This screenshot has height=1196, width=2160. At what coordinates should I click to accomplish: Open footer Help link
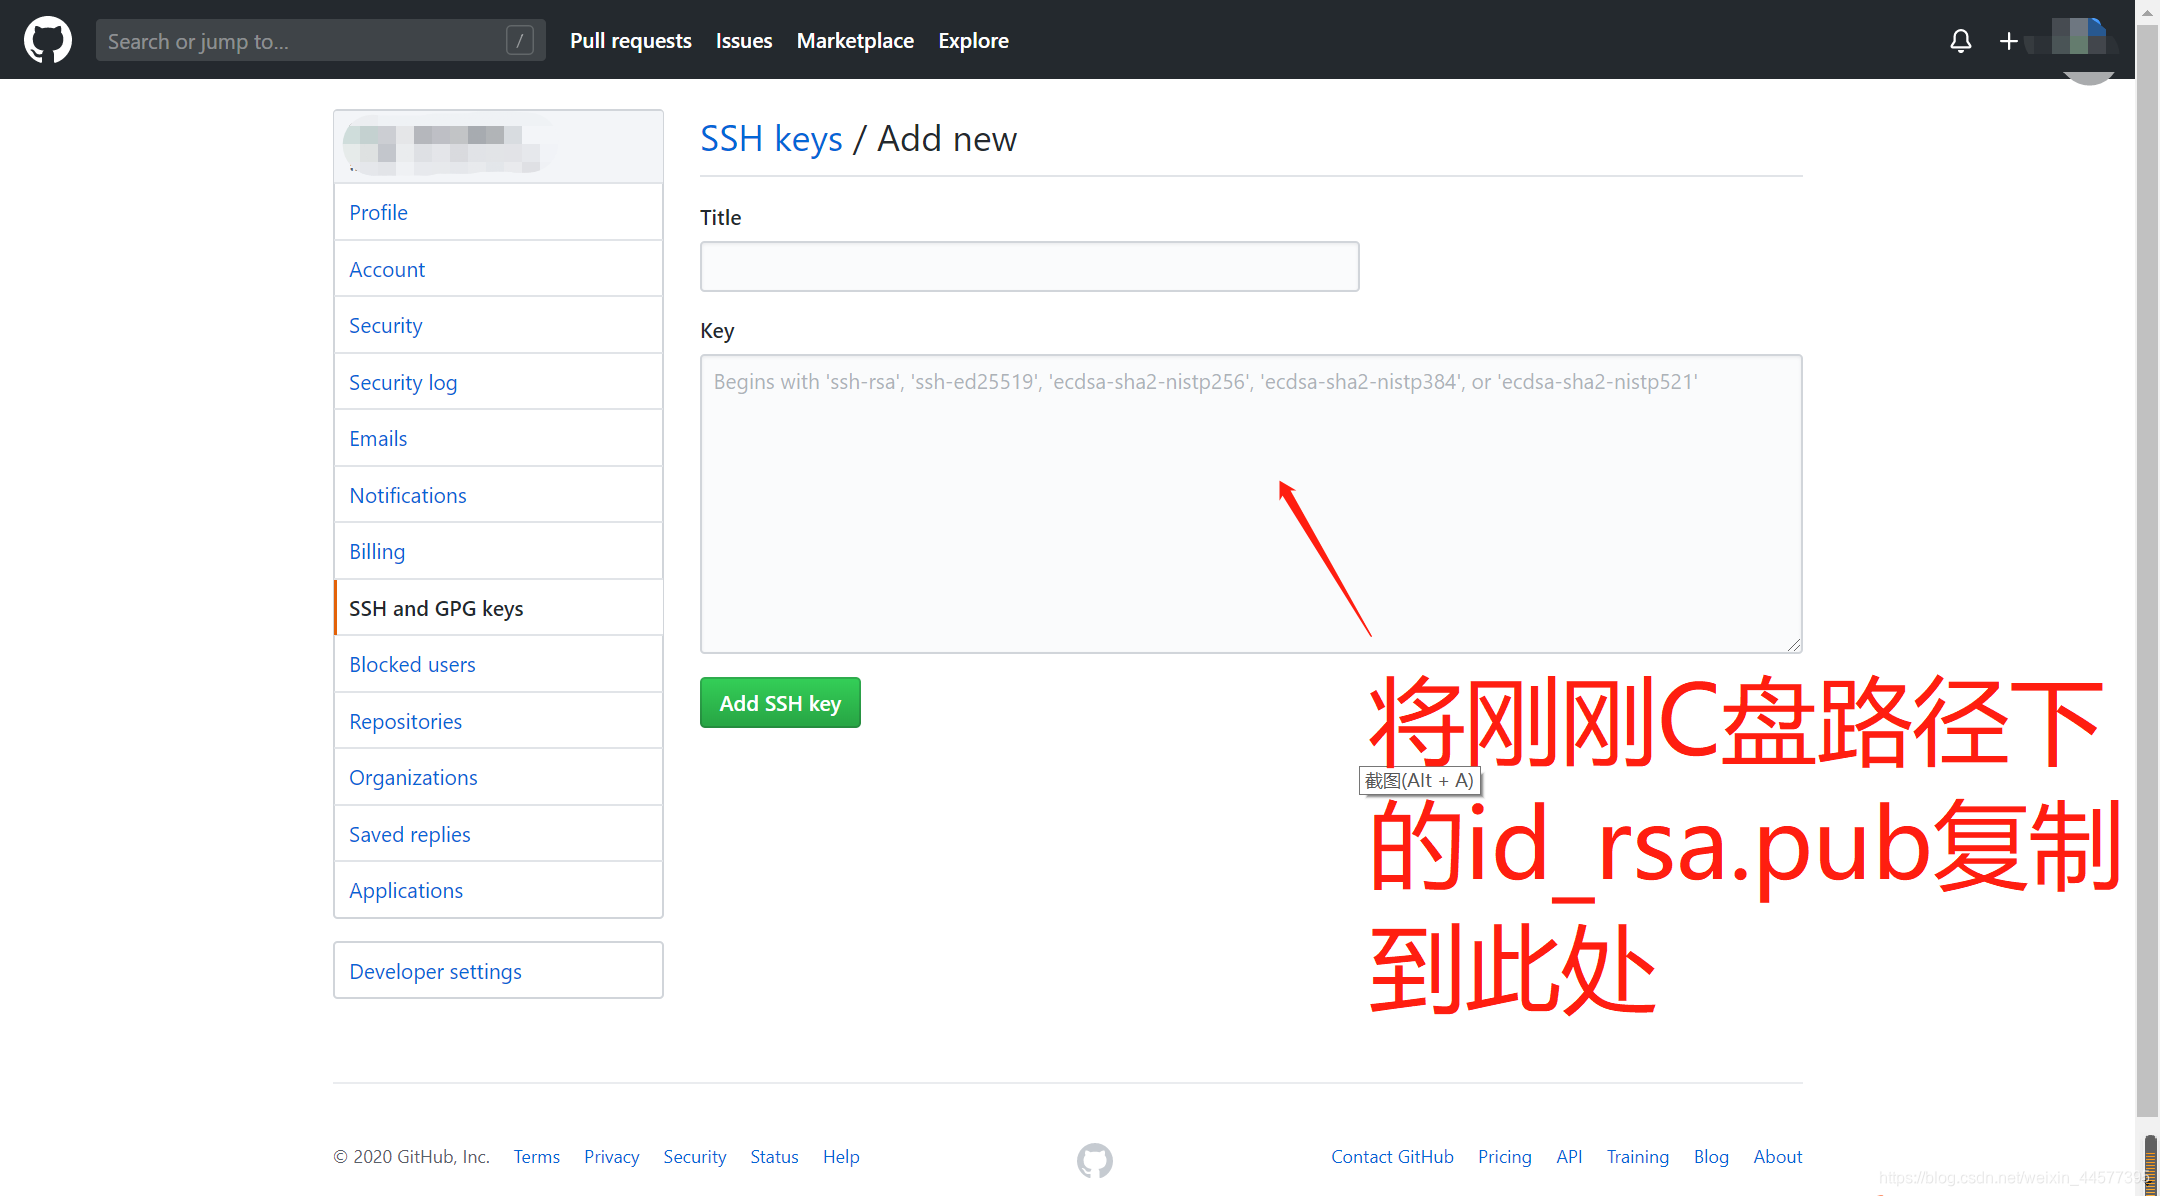pos(841,1156)
